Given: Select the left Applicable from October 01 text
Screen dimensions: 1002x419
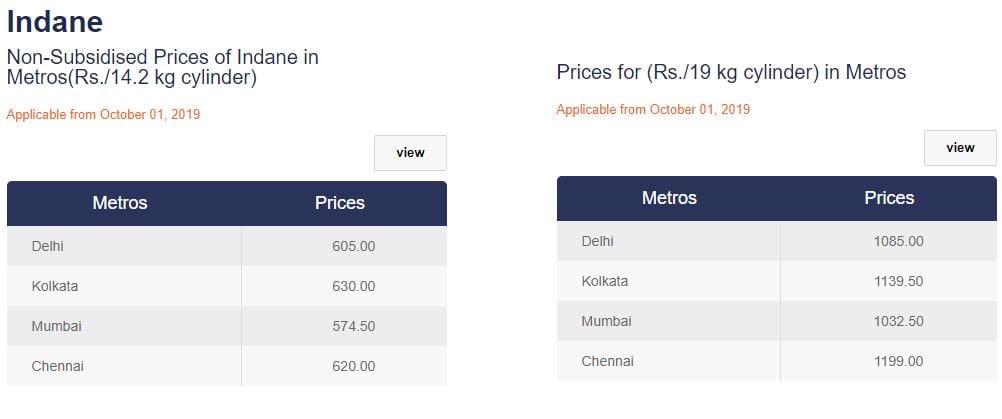Looking at the screenshot, I should point(103,115).
